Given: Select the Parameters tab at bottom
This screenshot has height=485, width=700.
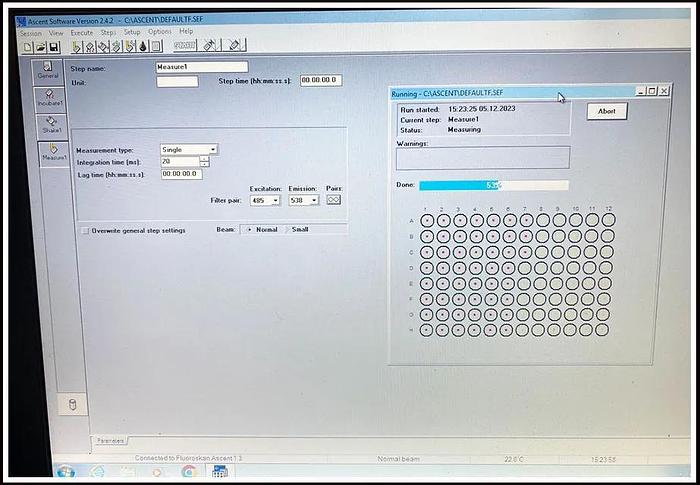Looking at the screenshot, I should [110, 441].
